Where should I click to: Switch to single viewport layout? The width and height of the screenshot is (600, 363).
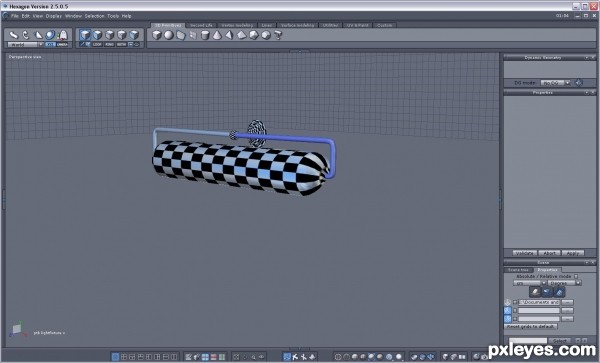[x=115, y=357]
